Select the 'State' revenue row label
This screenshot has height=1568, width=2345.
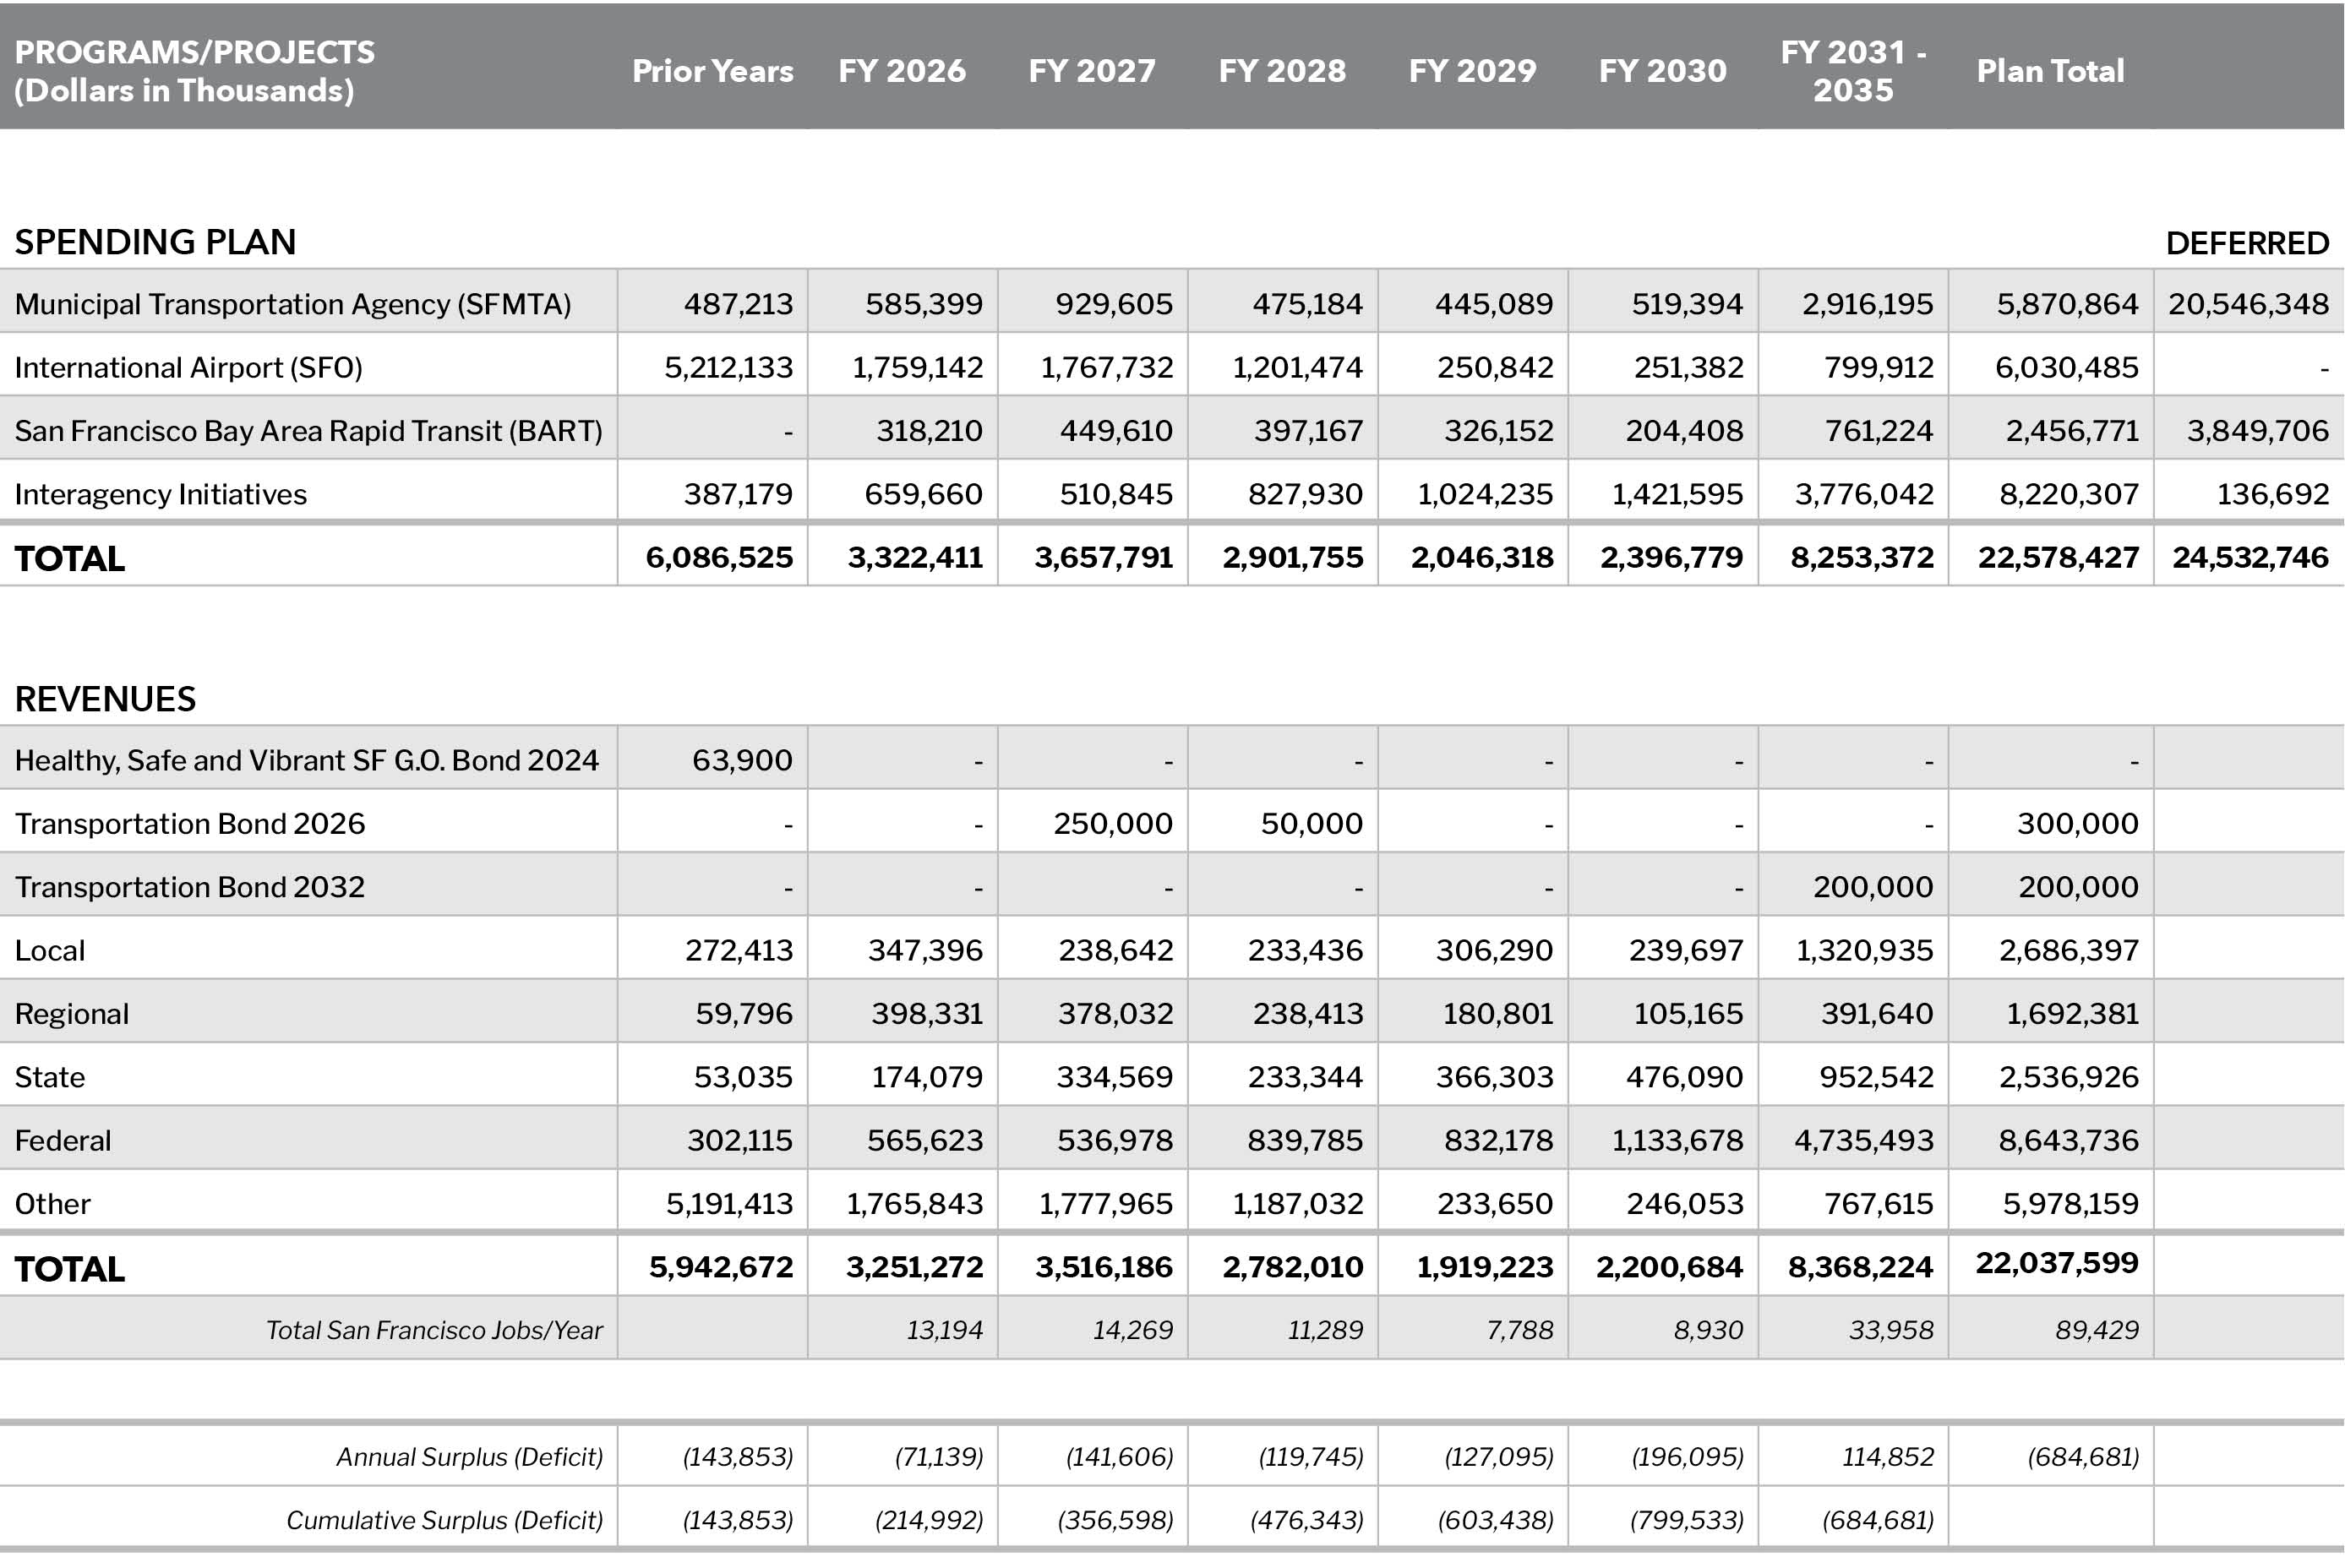point(49,1077)
